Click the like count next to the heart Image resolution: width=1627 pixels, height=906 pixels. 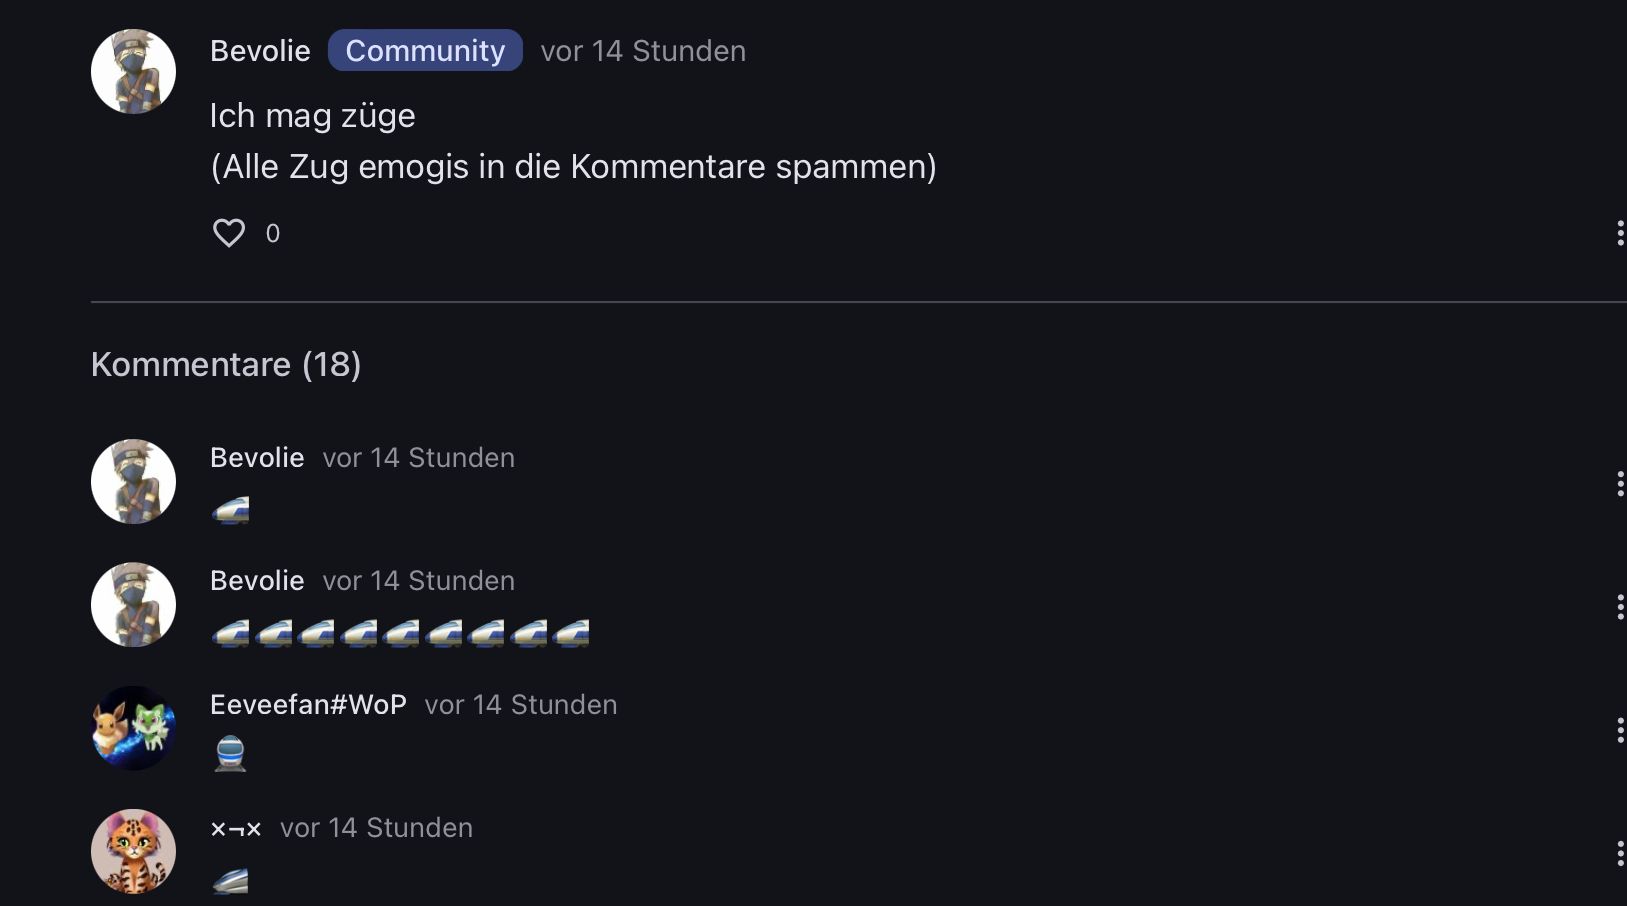(273, 234)
